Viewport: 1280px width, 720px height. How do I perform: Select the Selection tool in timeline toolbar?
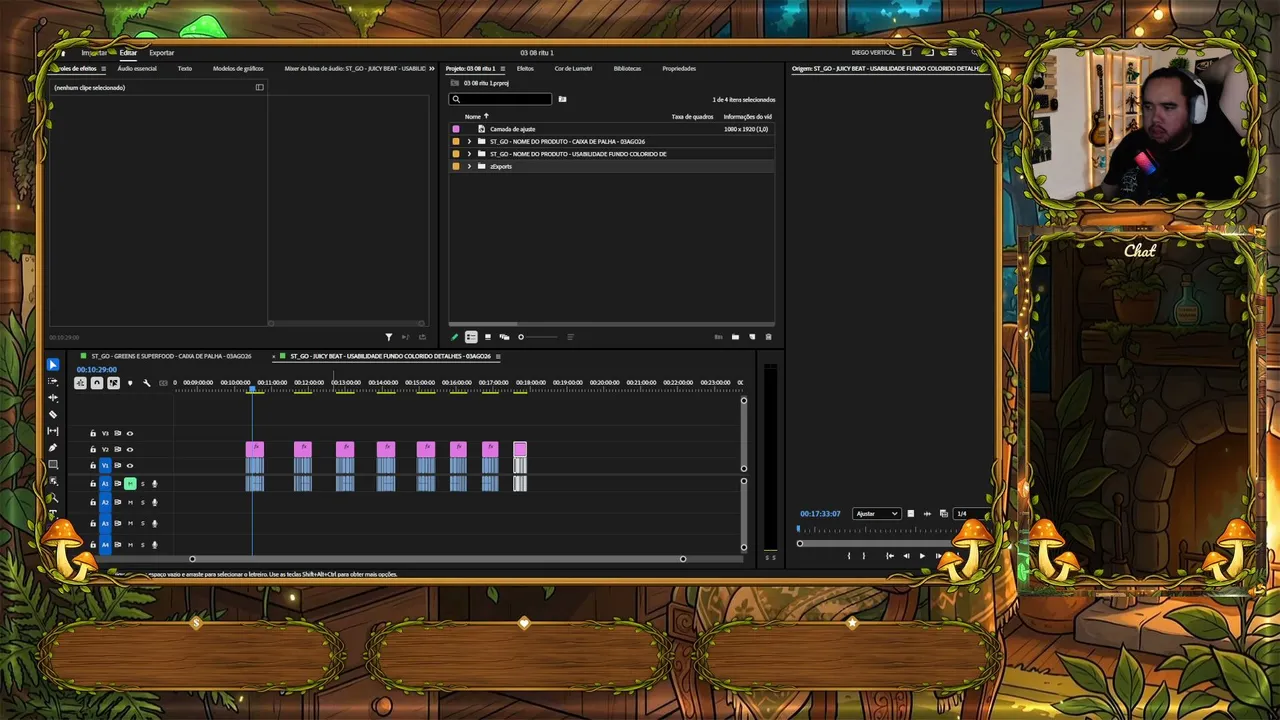[53, 365]
